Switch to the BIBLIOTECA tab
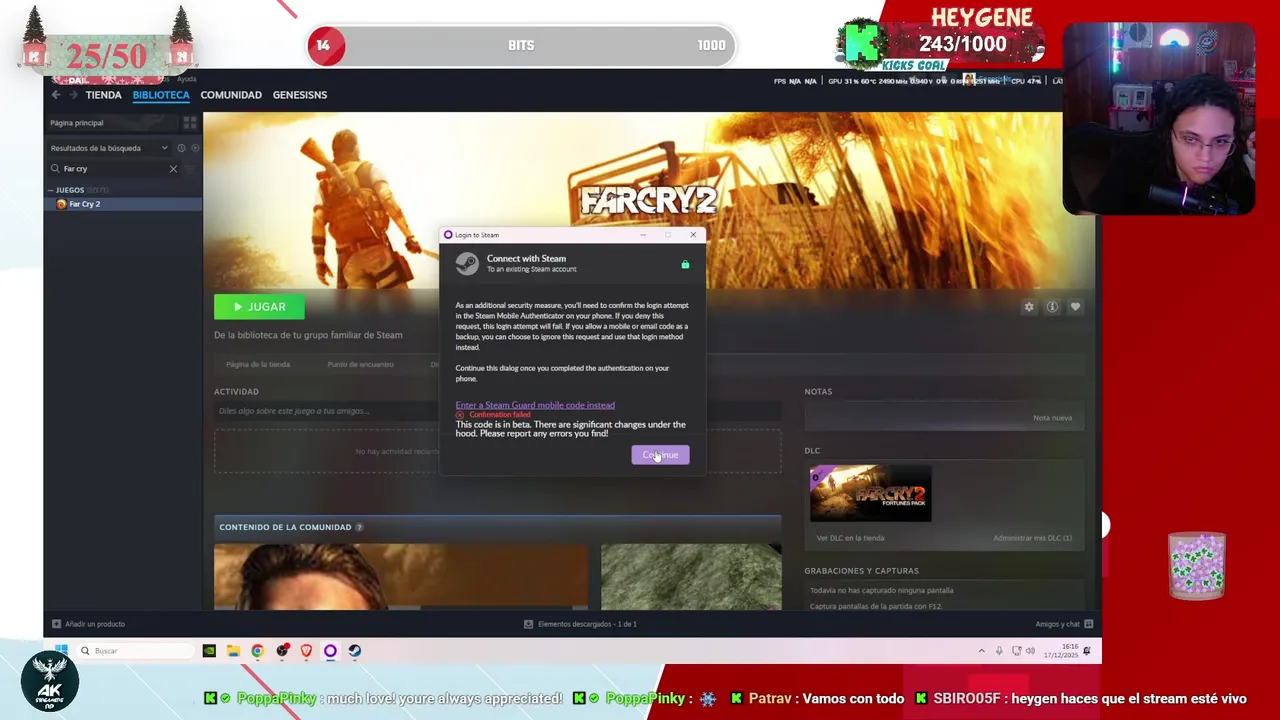The image size is (1280, 720). click(161, 95)
